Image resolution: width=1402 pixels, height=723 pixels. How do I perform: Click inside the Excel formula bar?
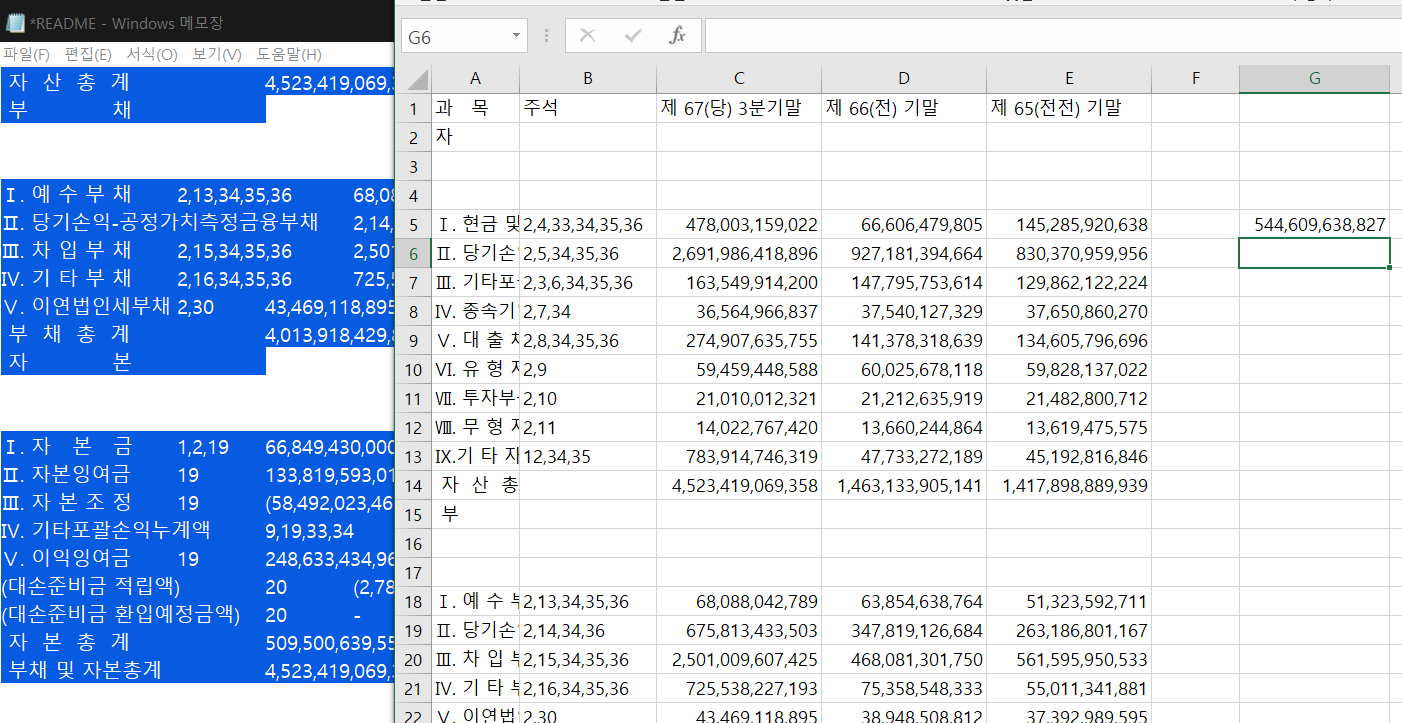[x=1053, y=36]
